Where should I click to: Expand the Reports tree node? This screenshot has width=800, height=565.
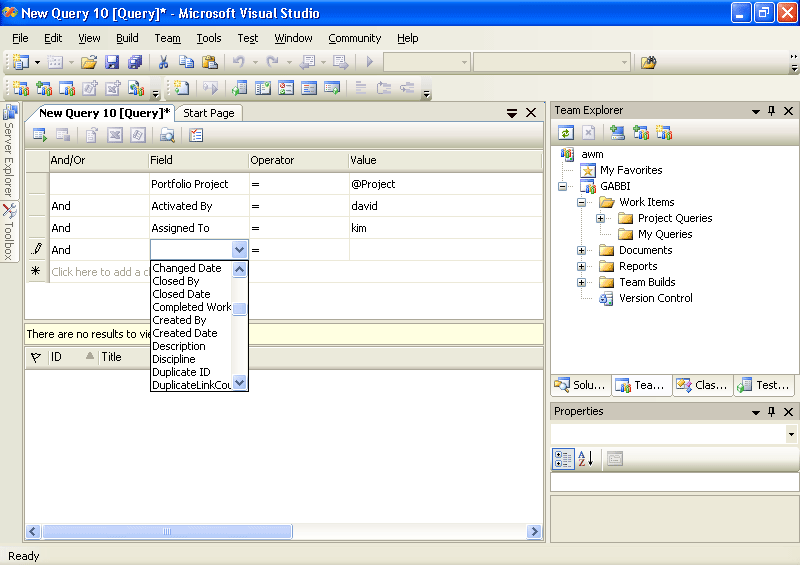582,266
